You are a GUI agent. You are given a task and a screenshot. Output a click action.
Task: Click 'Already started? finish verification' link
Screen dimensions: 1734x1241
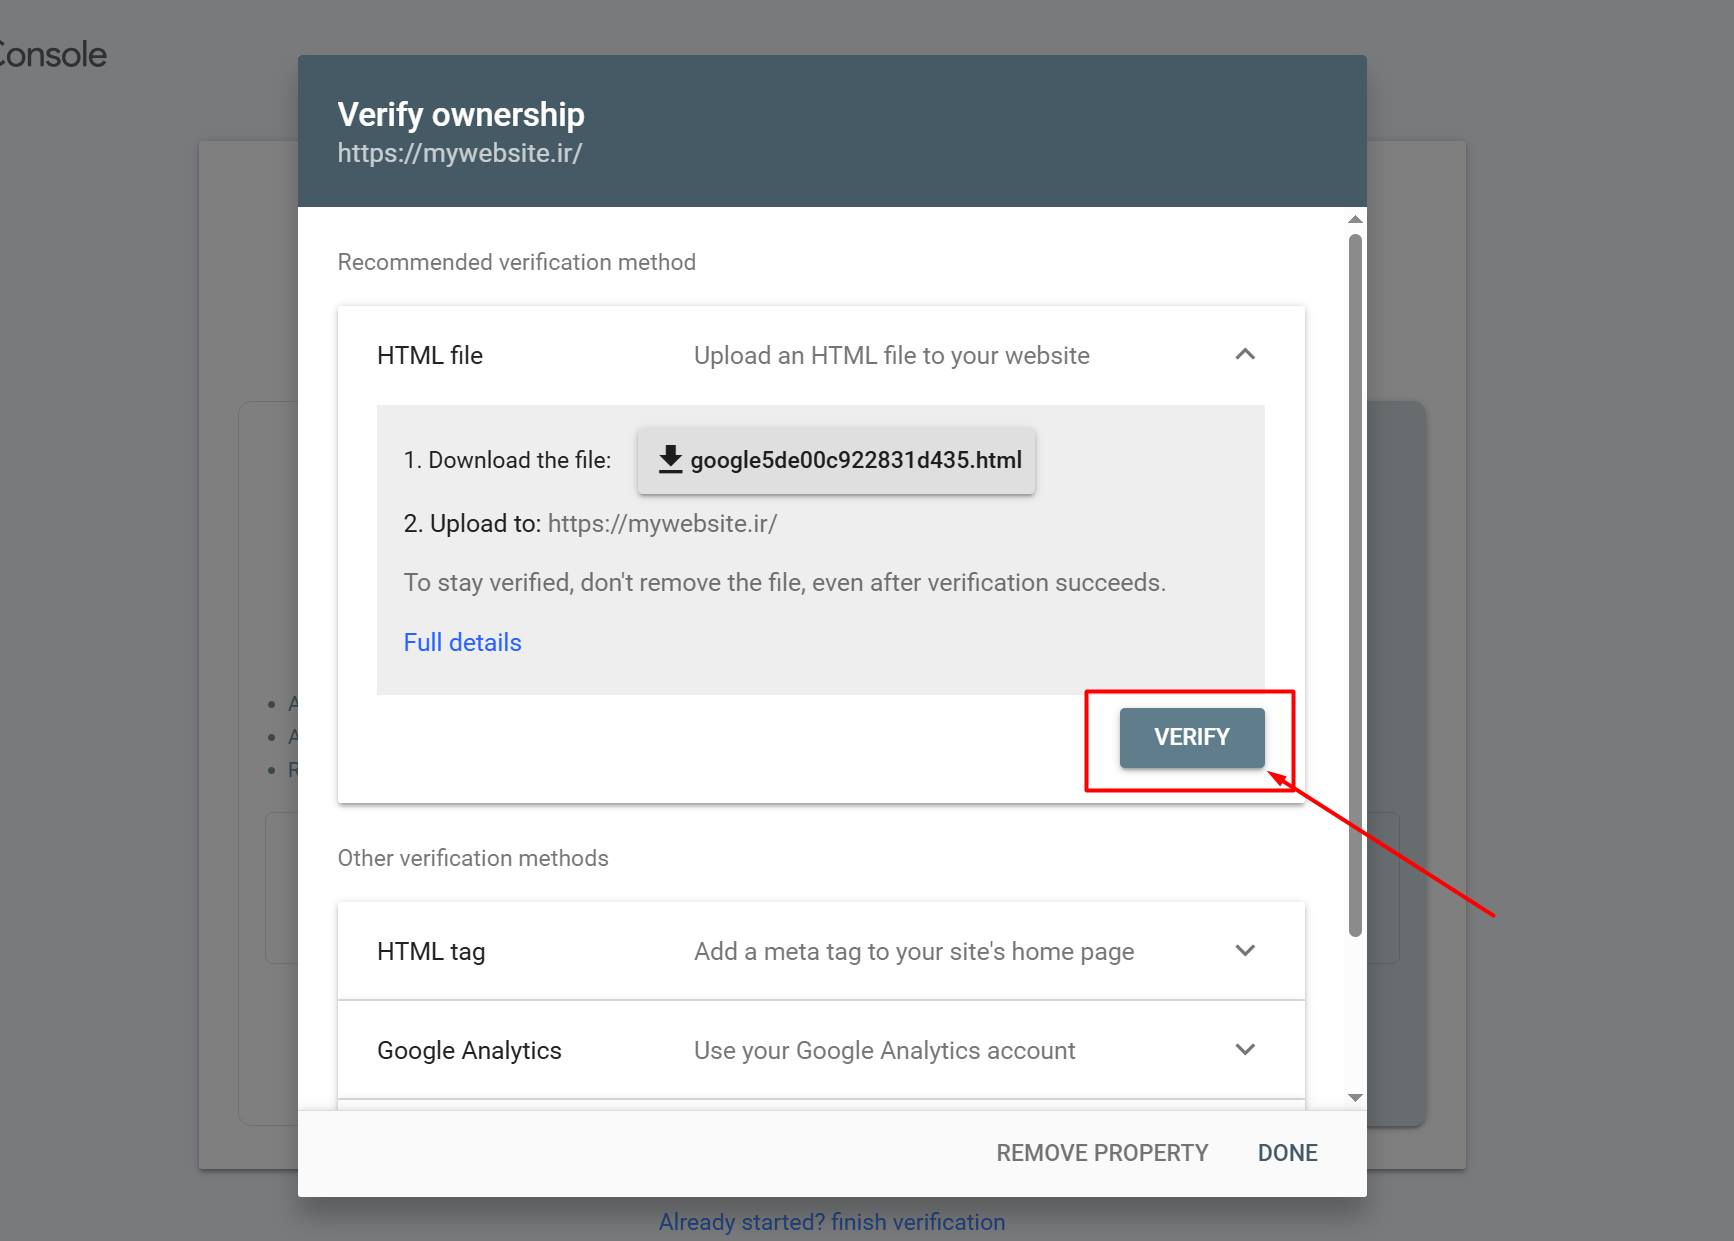click(x=832, y=1222)
